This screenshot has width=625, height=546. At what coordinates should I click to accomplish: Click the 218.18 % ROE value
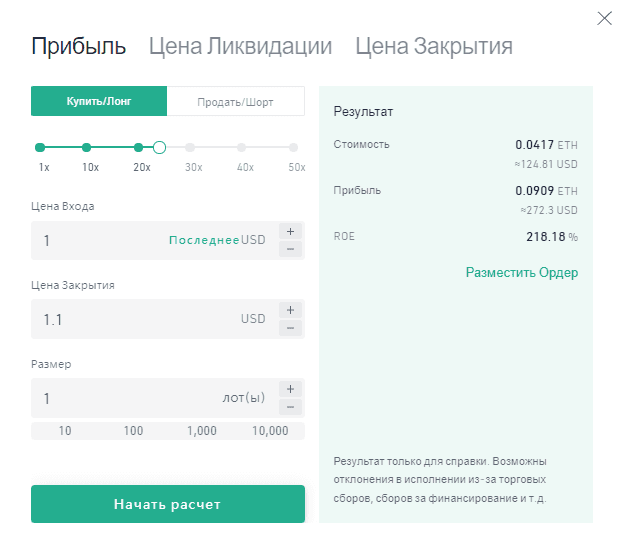tap(552, 237)
